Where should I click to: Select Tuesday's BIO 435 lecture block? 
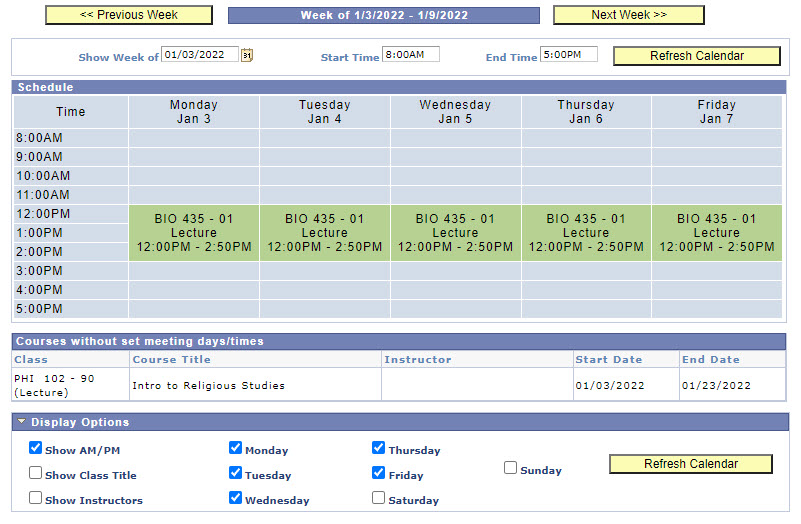[324, 233]
